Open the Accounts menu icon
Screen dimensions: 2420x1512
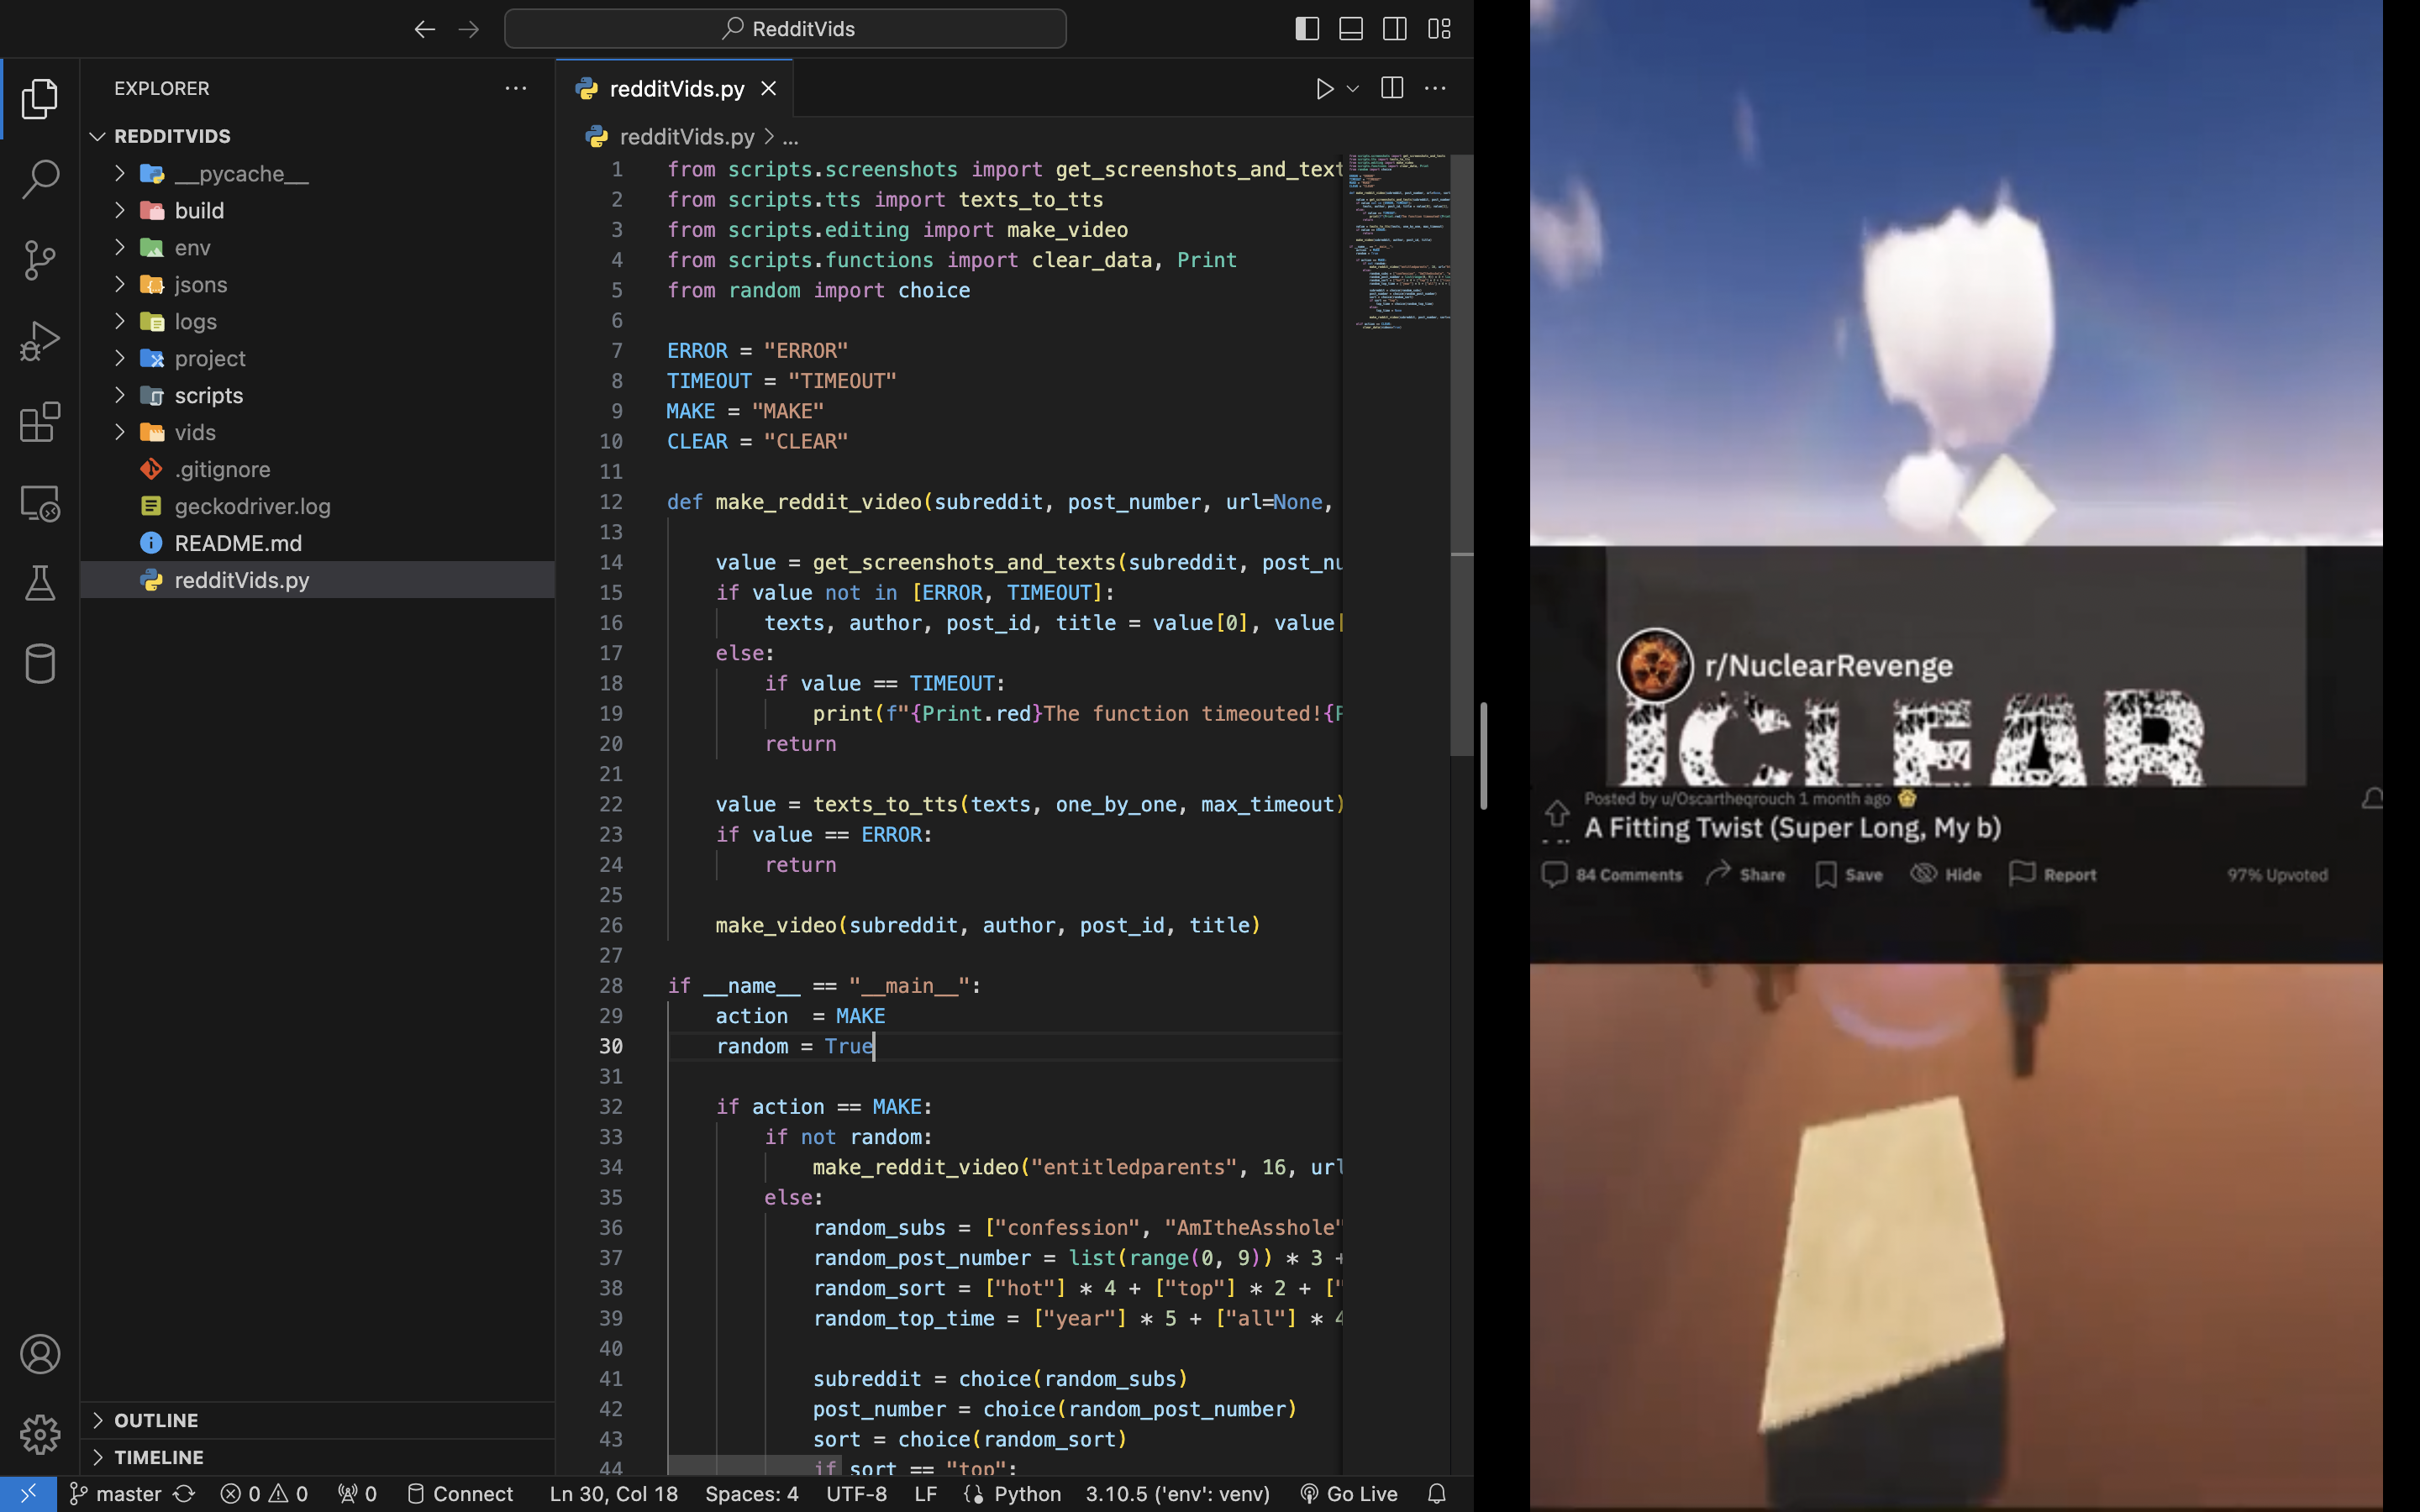pyautogui.click(x=40, y=1354)
